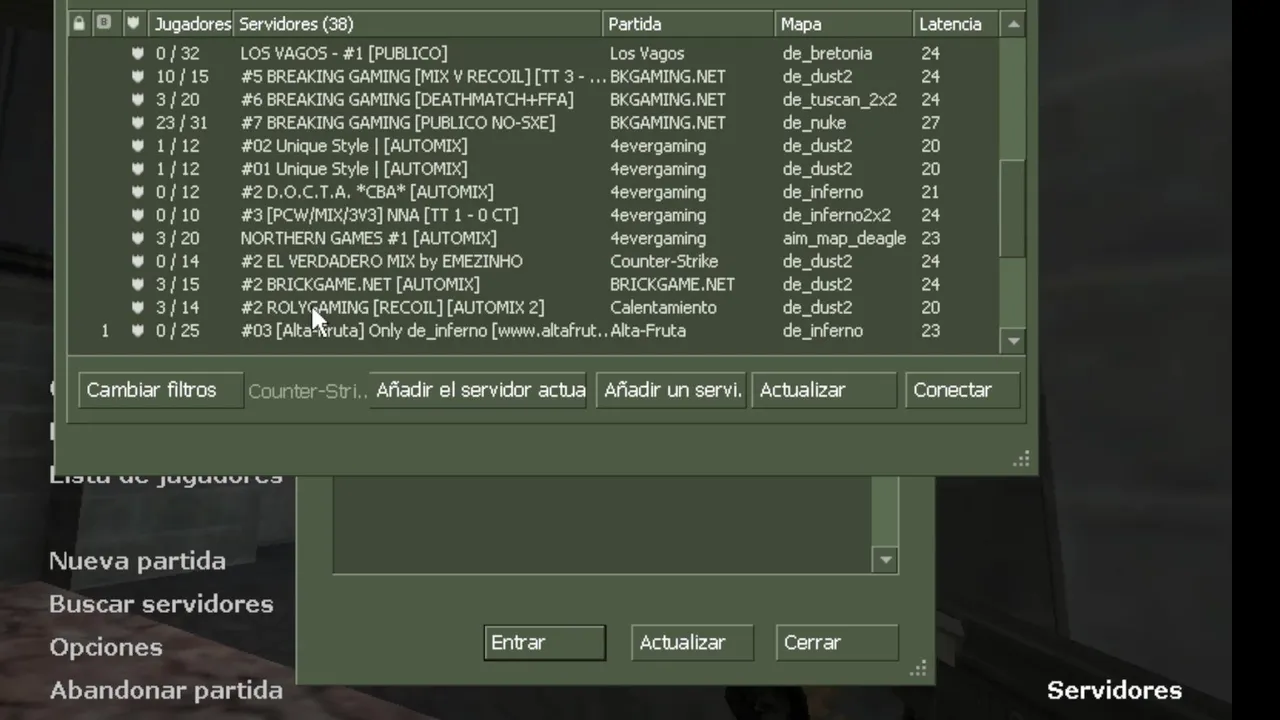Screen dimensions: 1280x720
Task: Open Opciones from main menu
Action: (x=106, y=648)
